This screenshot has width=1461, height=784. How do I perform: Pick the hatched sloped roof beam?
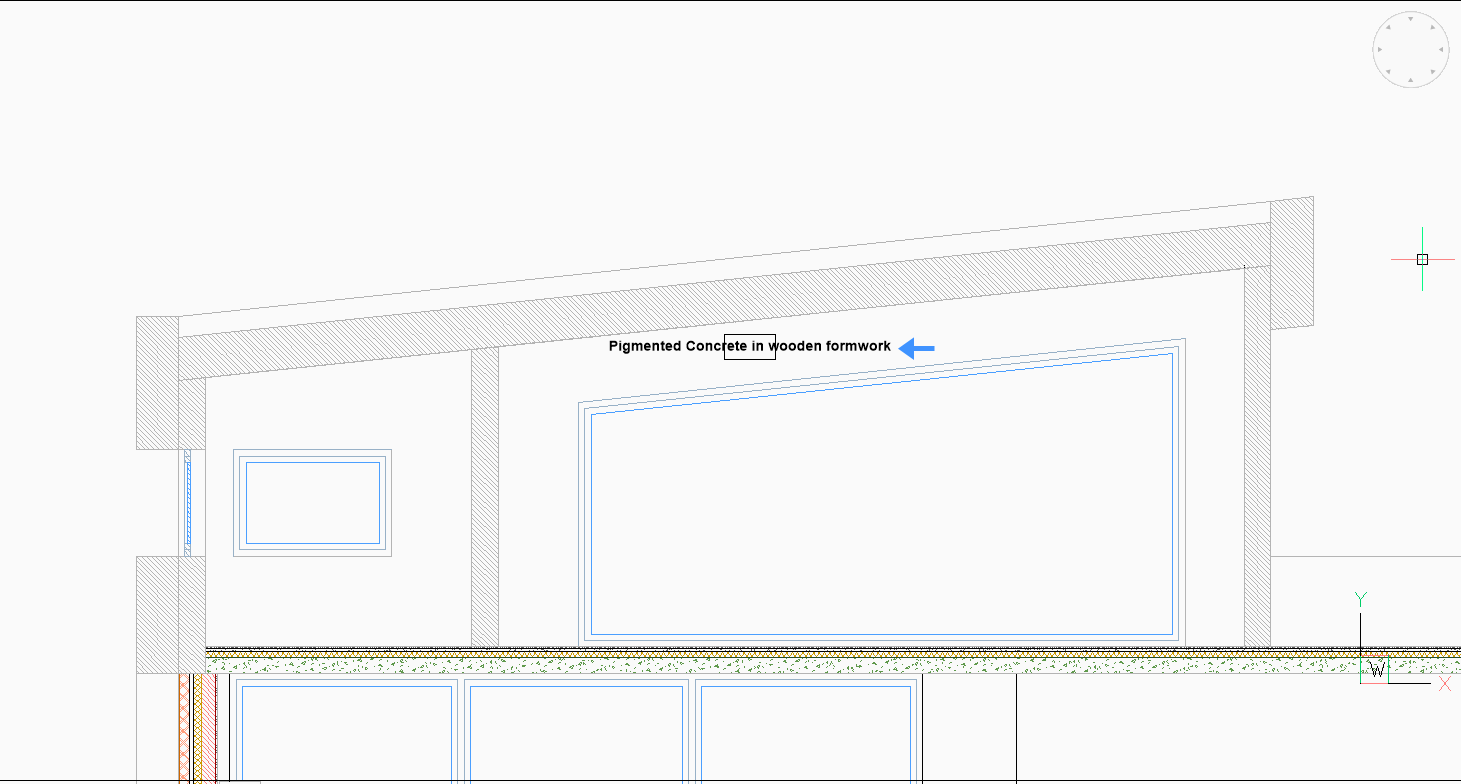click(x=720, y=299)
